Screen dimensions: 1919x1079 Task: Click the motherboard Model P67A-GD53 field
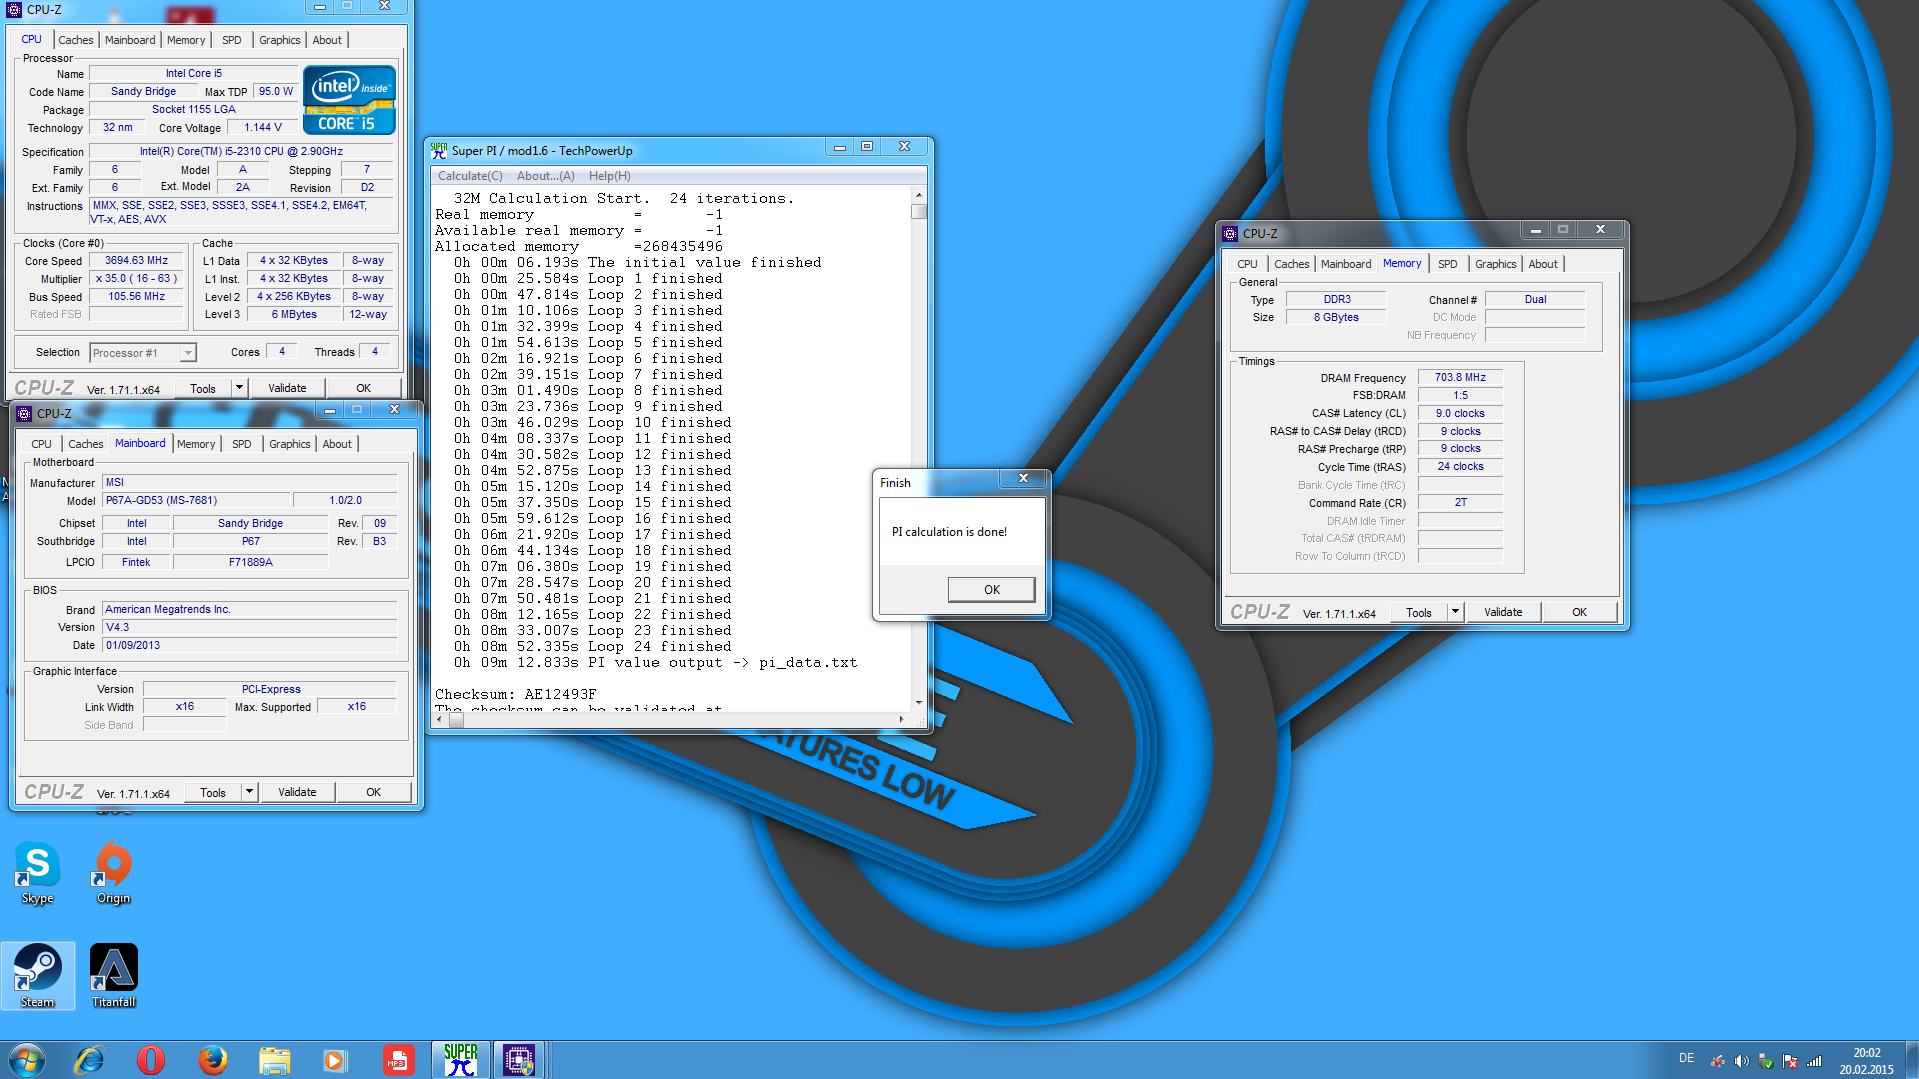click(x=196, y=500)
